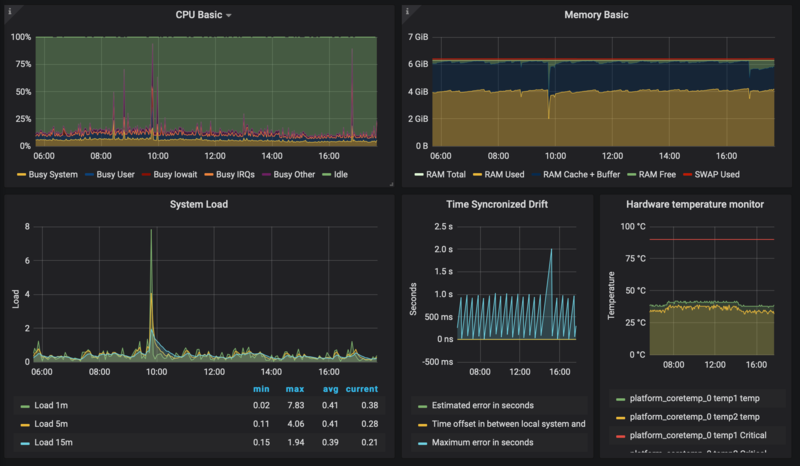
Task: Toggle the Busy Iowait legend series
Action: pyautogui.click(x=176, y=175)
